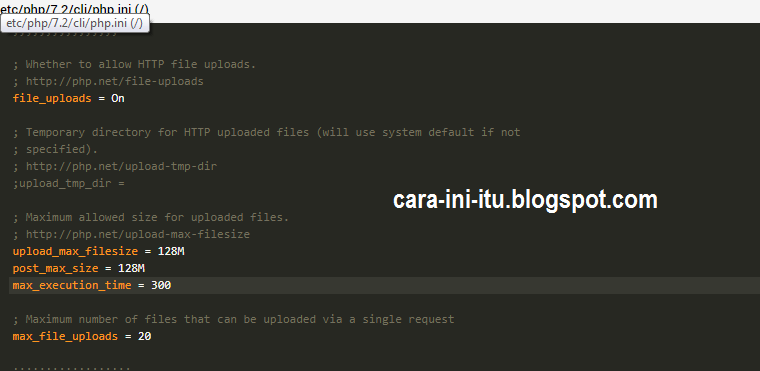Click the http://php.net/upload-max-filesize comment URL

(x=138, y=235)
